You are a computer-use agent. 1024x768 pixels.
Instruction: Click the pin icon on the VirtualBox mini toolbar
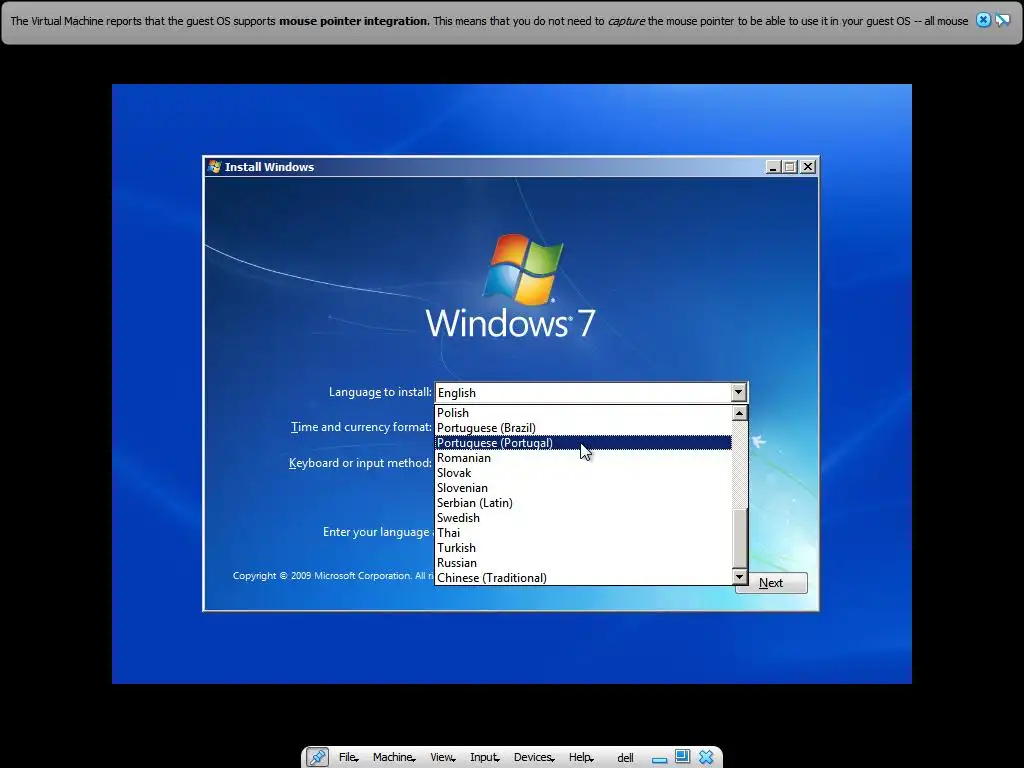point(317,757)
